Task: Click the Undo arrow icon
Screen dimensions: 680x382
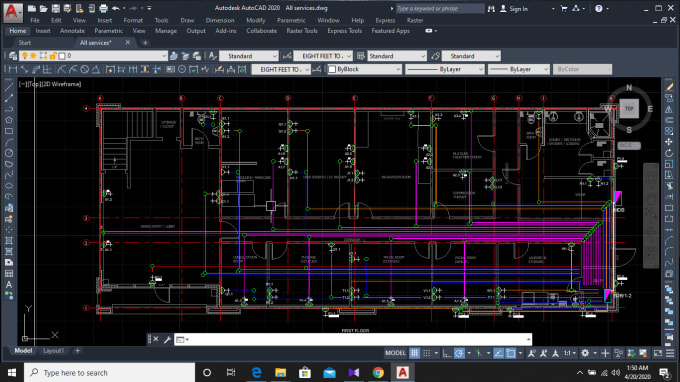Action: pos(115,8)
